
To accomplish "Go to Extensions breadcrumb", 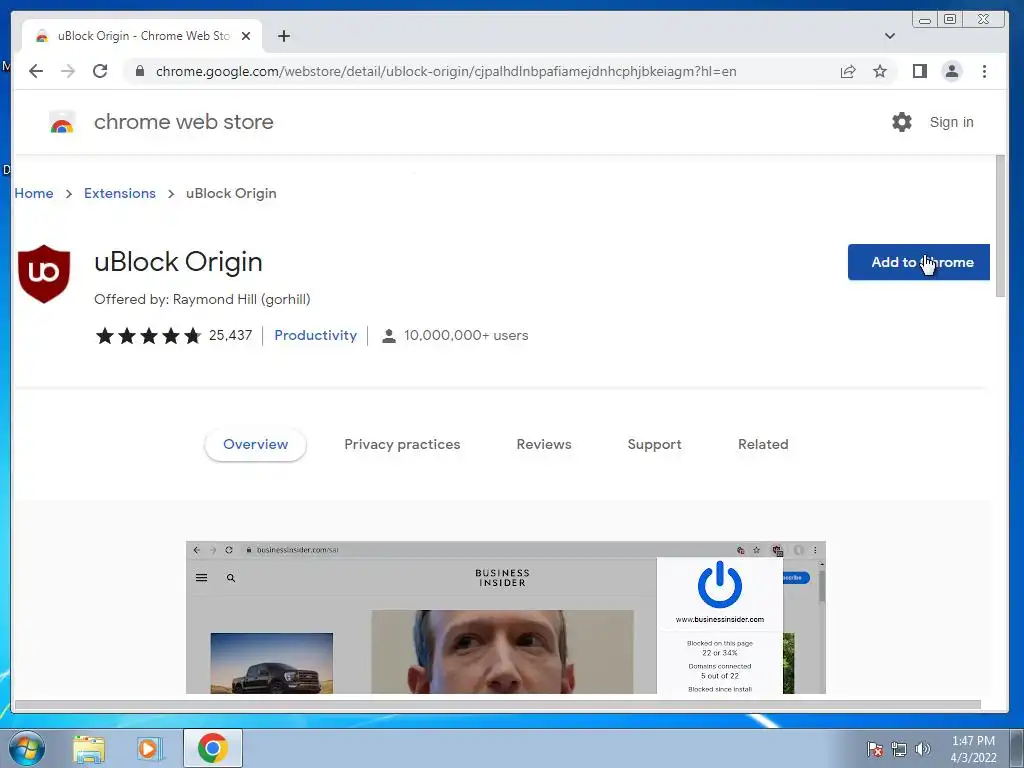I will coord(120,193).
